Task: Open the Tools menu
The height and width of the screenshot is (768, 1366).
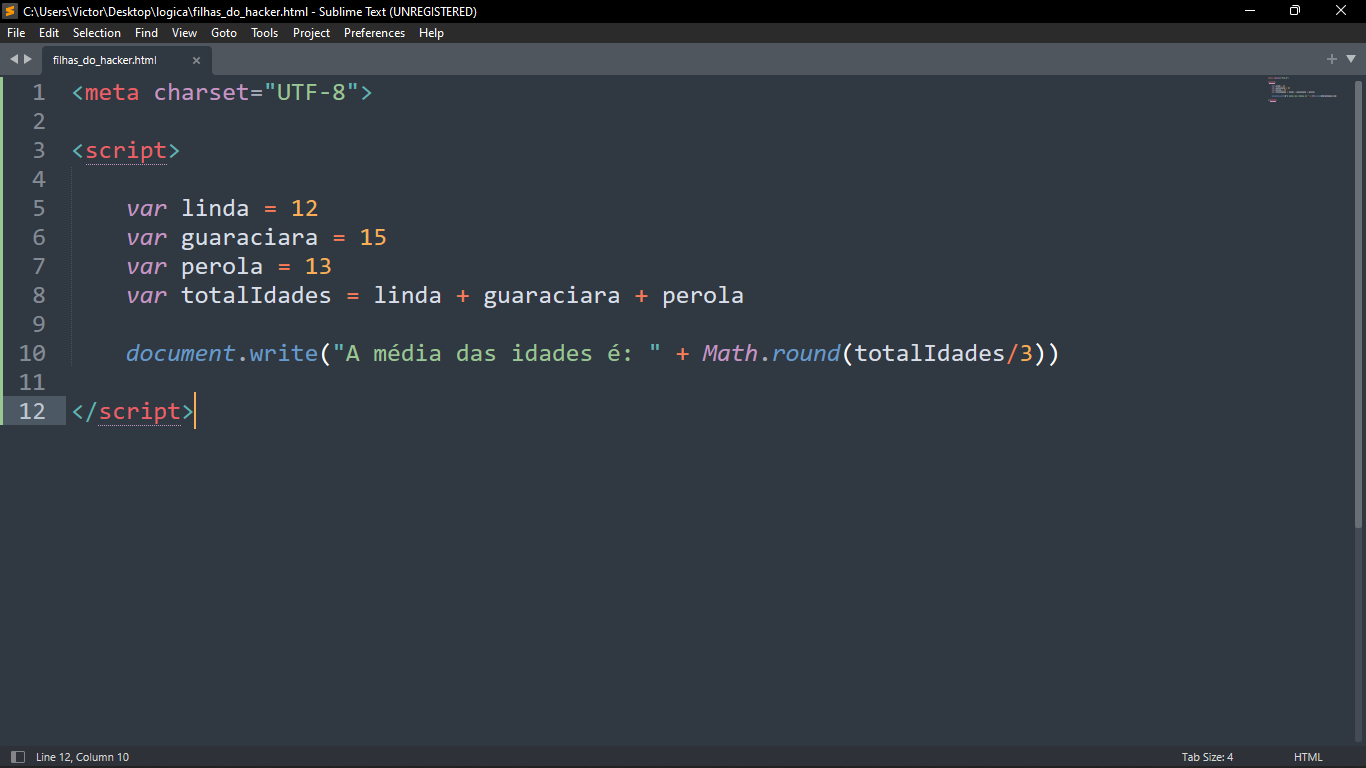Action: point(265,33)
